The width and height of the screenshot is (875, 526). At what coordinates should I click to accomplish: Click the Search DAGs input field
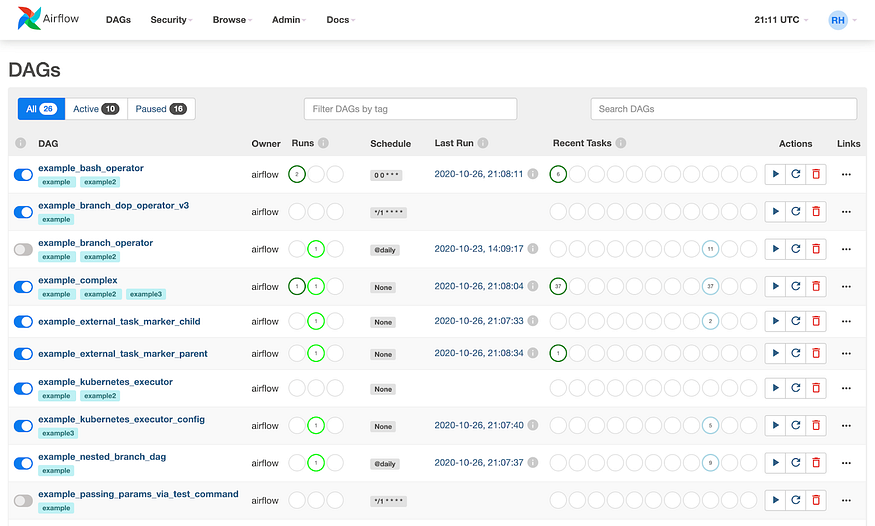(724, 109)
